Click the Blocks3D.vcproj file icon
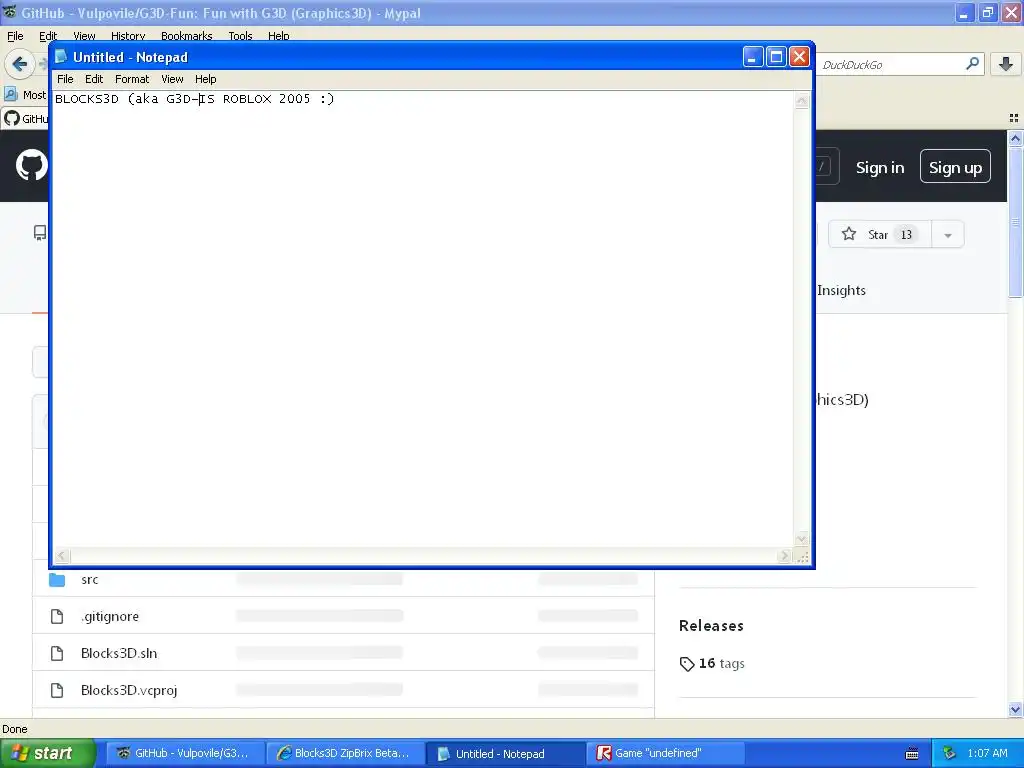Image resolution: width=1024 pixels, height=768 pixels. [57, 690]
